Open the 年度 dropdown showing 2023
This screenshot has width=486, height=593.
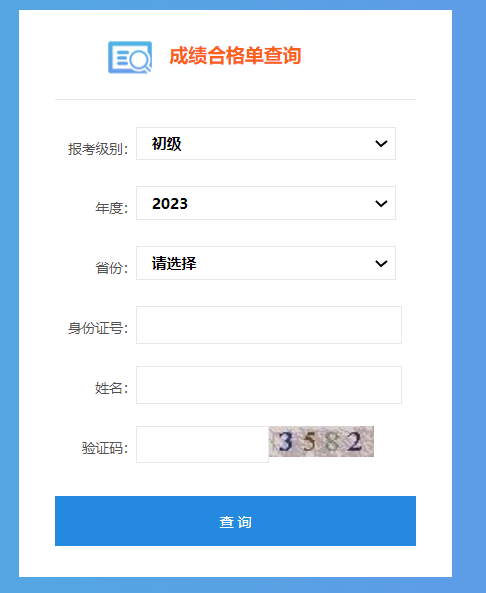266,203
